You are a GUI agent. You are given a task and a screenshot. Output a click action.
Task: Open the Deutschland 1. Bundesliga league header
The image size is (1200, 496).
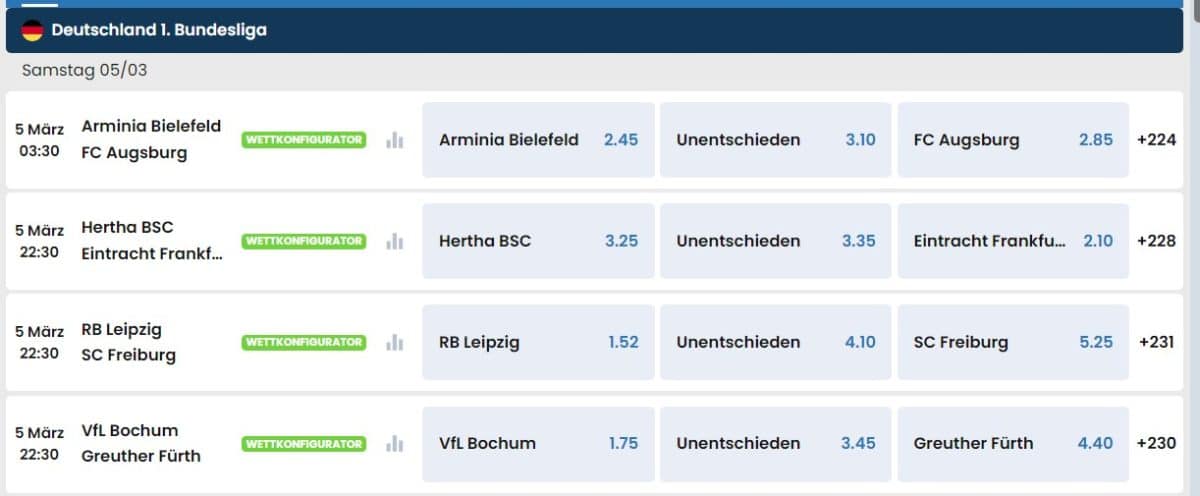coord(160,31)
